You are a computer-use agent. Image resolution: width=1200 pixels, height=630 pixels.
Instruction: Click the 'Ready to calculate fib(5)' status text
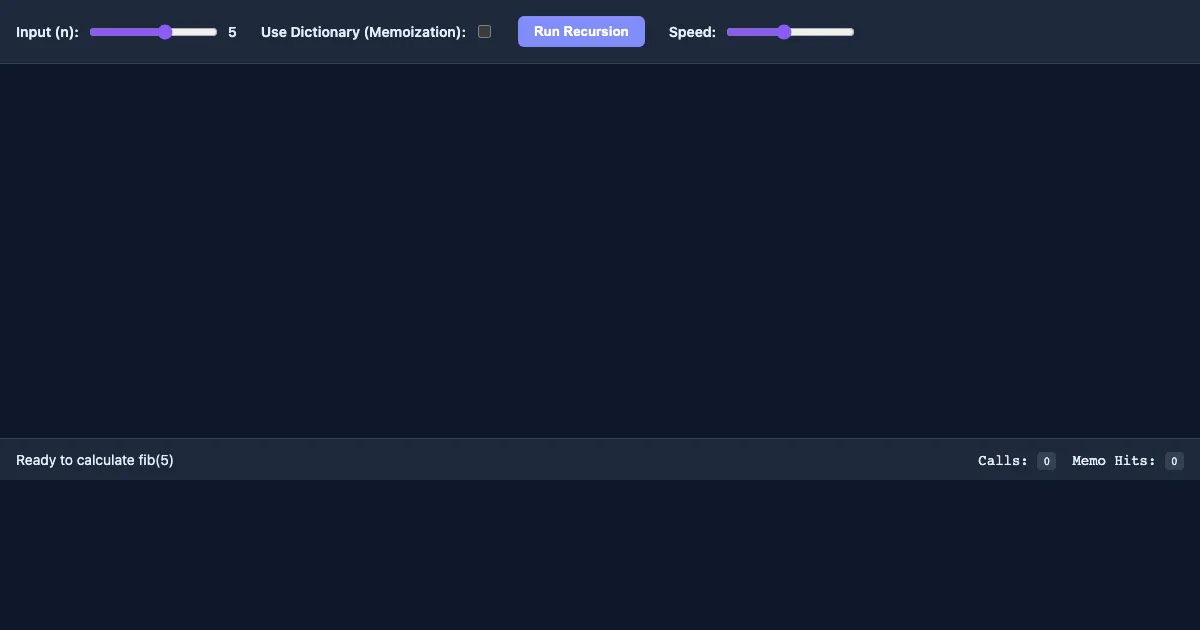(95, 460)
